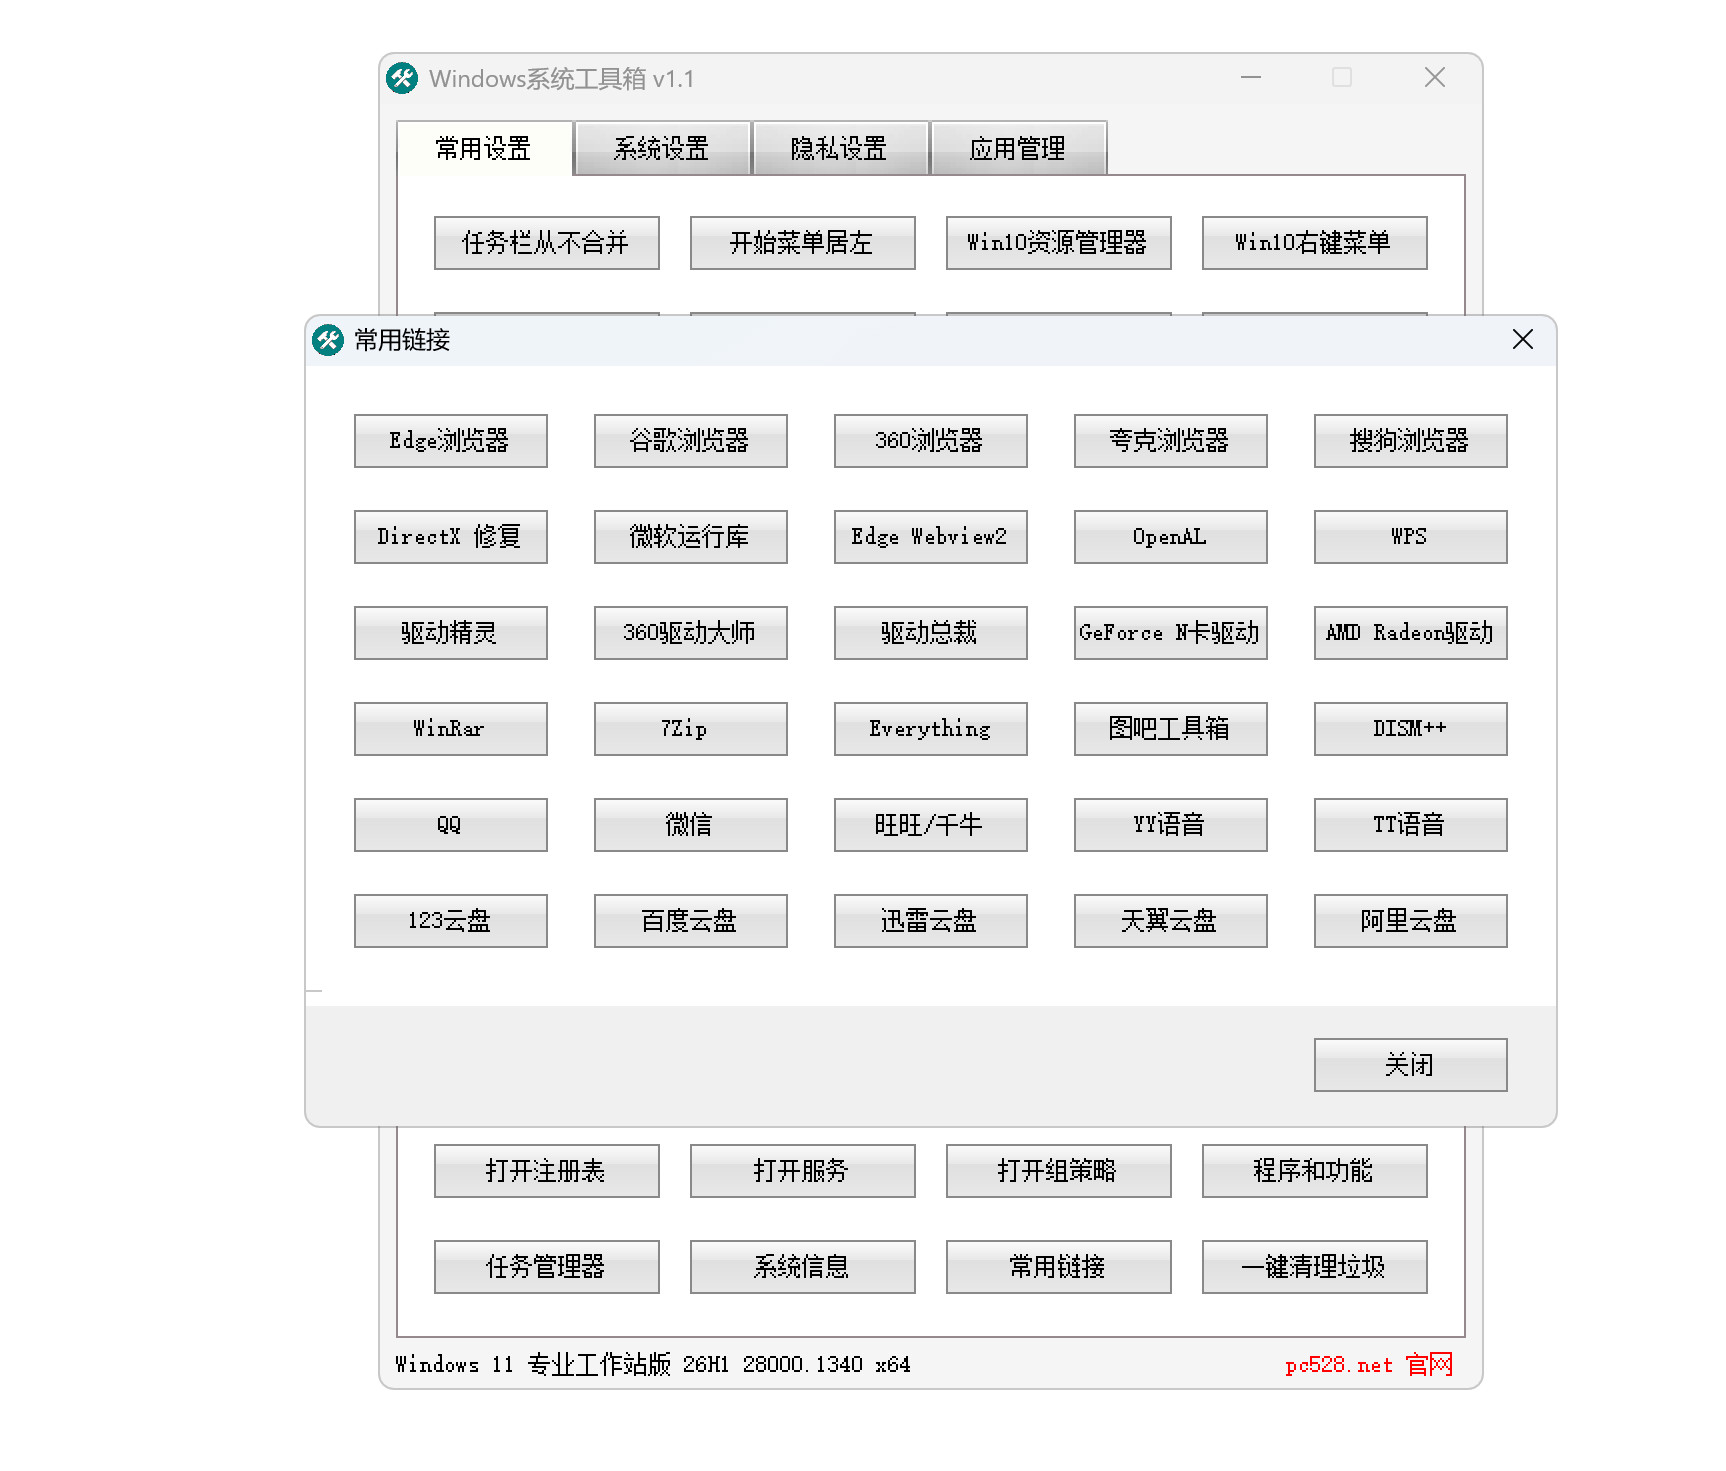Open the Everything download link
Viewport: 1726px width, 1471px height.
930,728
